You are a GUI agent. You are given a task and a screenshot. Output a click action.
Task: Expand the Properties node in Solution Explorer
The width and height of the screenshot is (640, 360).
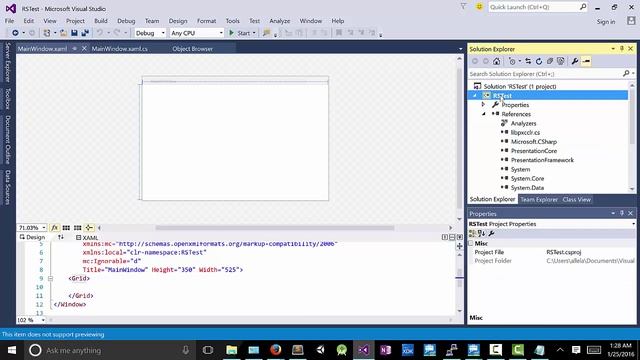point(484,104)
